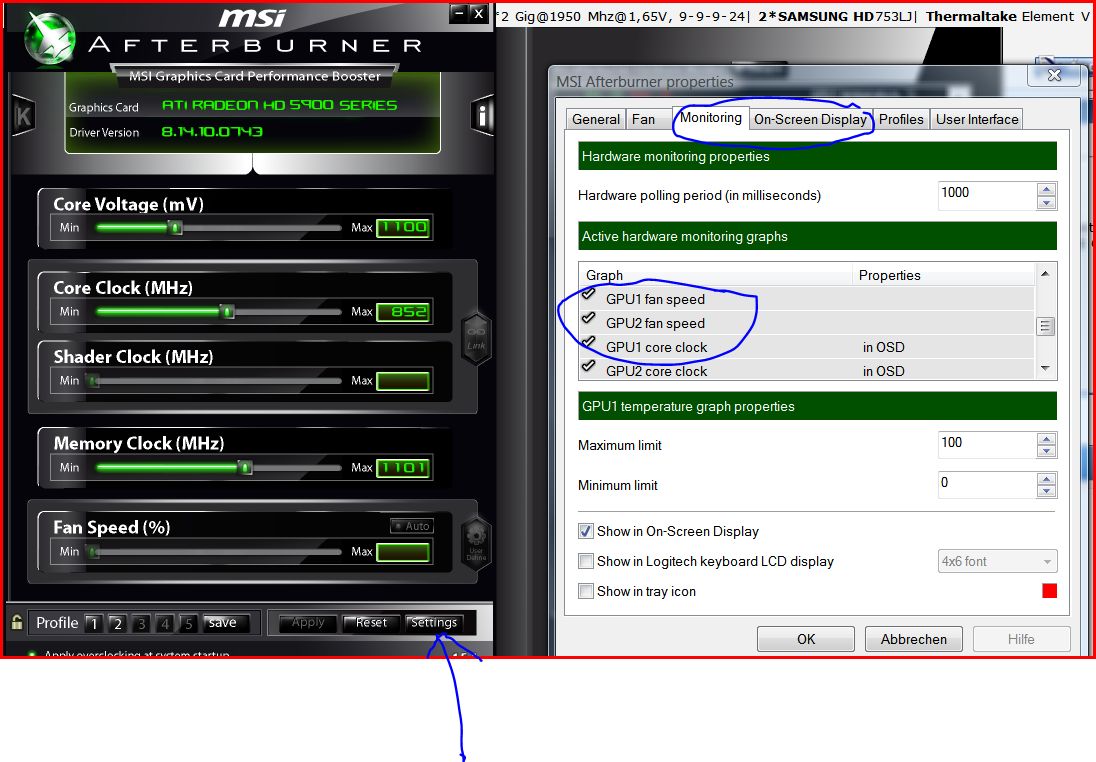Select profile slot 4

point(165,623)
